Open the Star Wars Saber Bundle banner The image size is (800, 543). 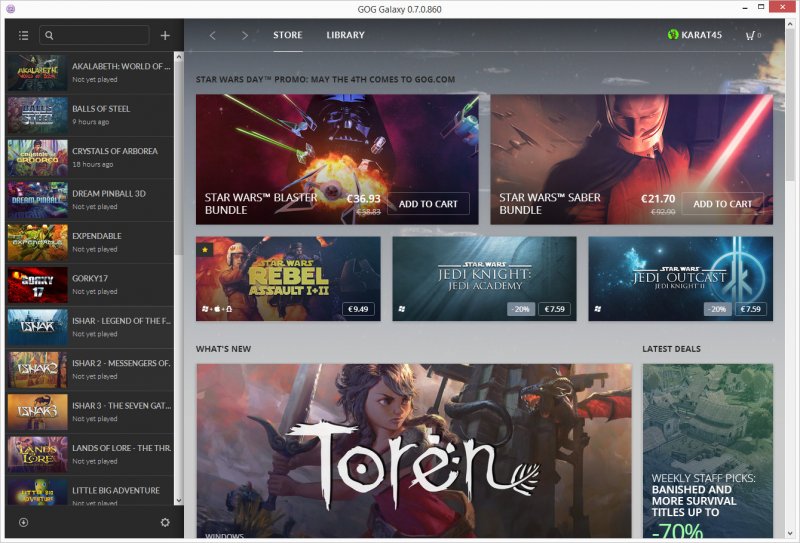[632, 159]
